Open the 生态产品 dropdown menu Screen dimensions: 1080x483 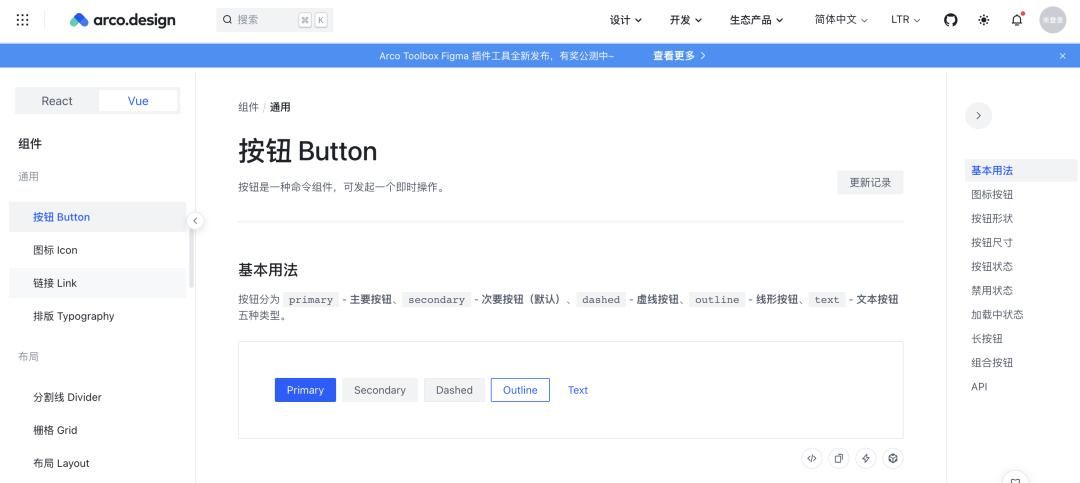pyautogui.click(x=756, y=20)
